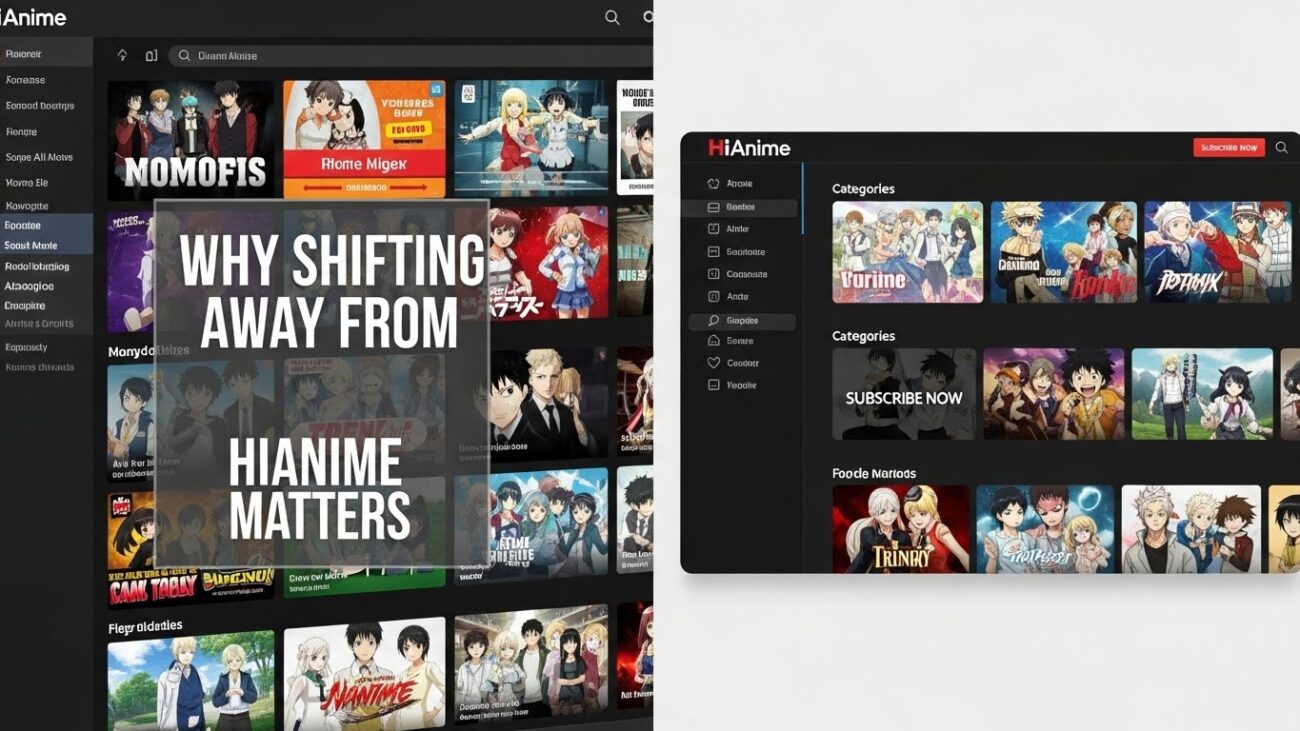Click the magnifying-glass sidebar item highlighted in the right panel
The image size is (1300, 731).
click(x=742, y=320)
